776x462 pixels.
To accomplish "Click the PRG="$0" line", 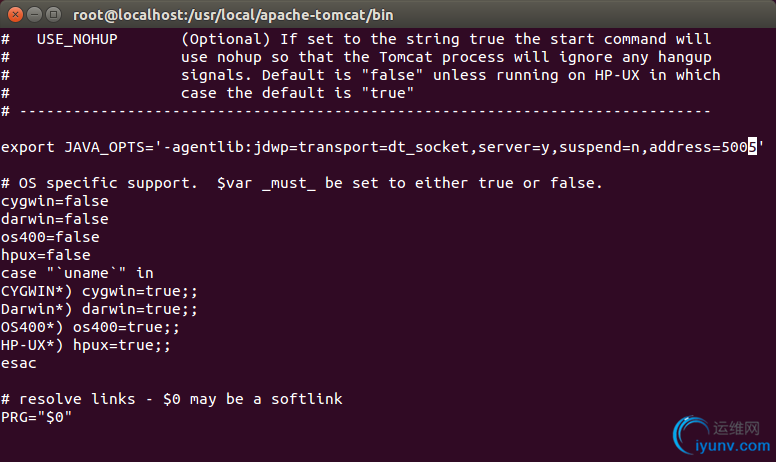I will point(37,417).
